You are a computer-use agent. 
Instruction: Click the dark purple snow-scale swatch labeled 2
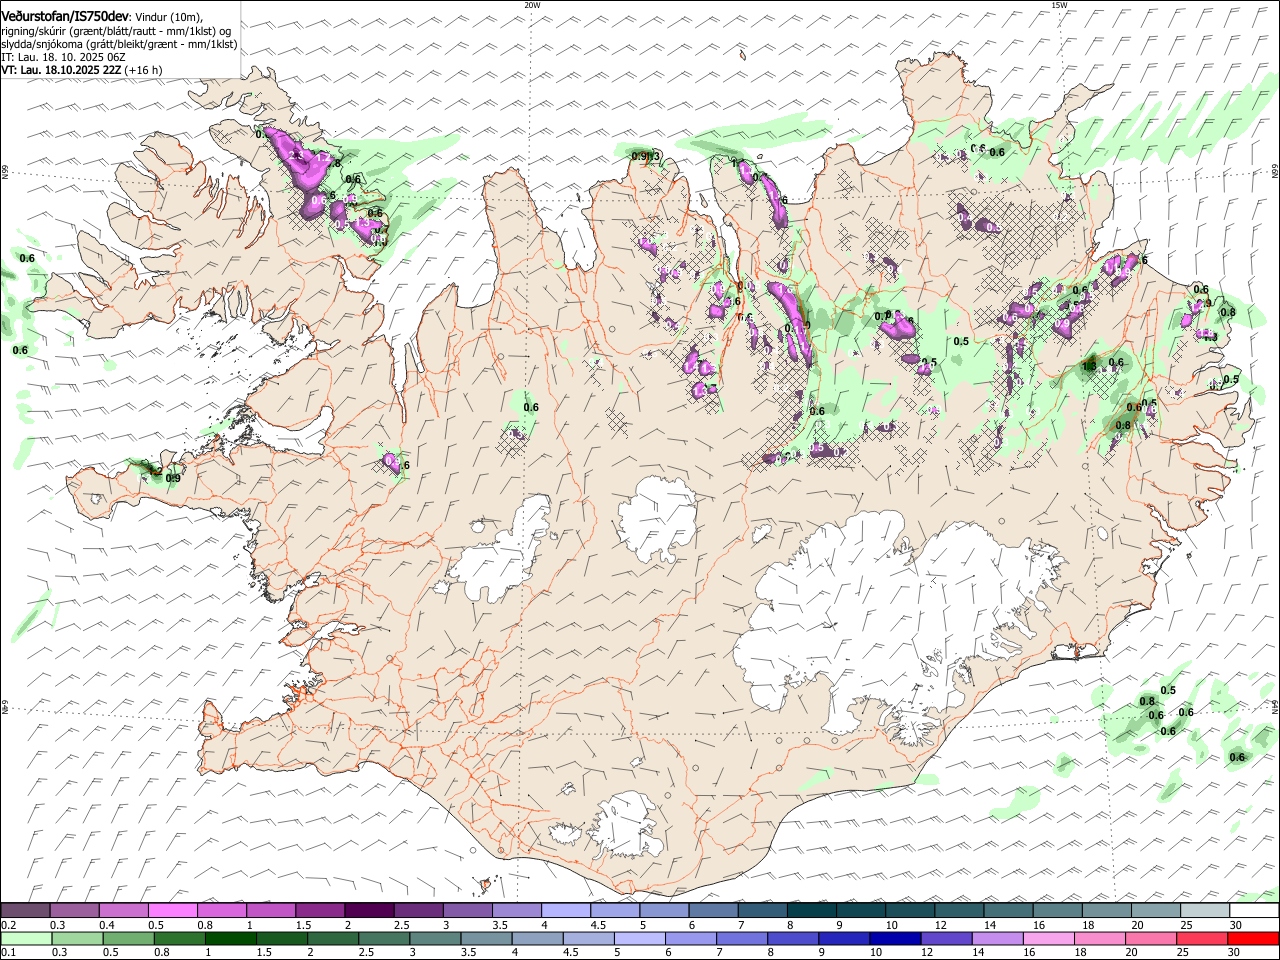tap(369, 910)
